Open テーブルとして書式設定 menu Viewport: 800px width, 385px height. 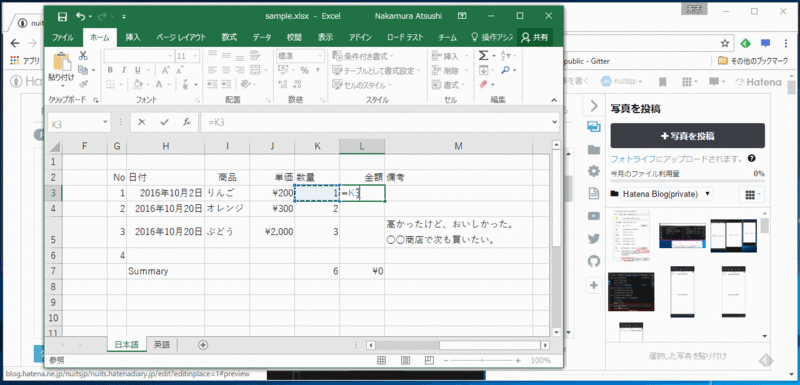coord(376,70)
